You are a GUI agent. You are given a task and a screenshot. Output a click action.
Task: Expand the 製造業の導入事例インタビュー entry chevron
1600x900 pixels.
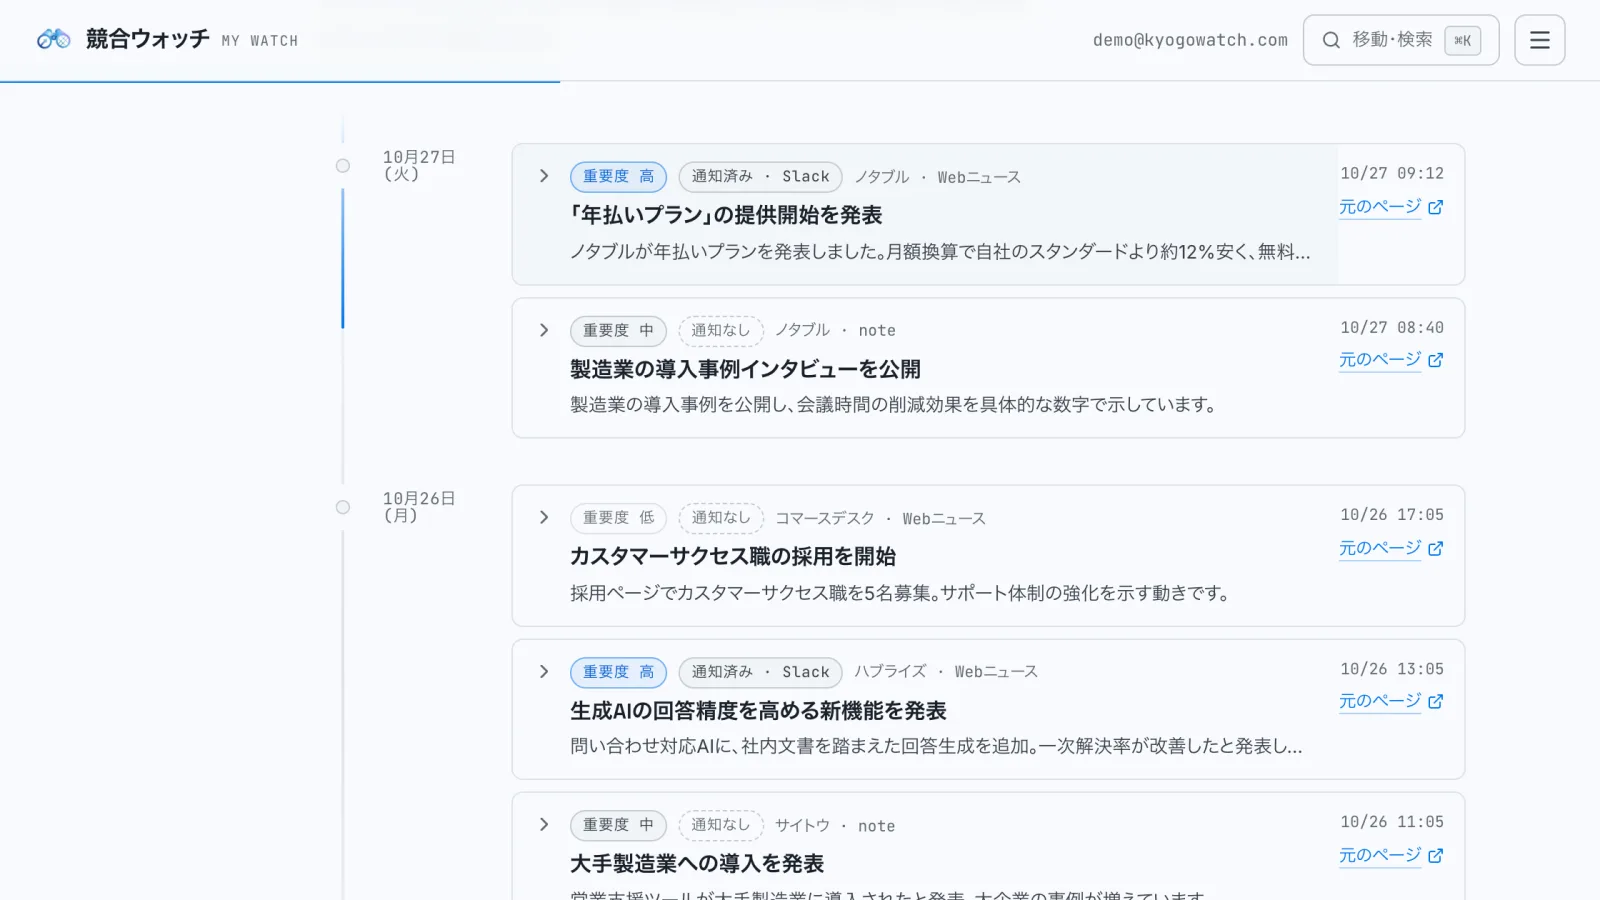(544, 330)
